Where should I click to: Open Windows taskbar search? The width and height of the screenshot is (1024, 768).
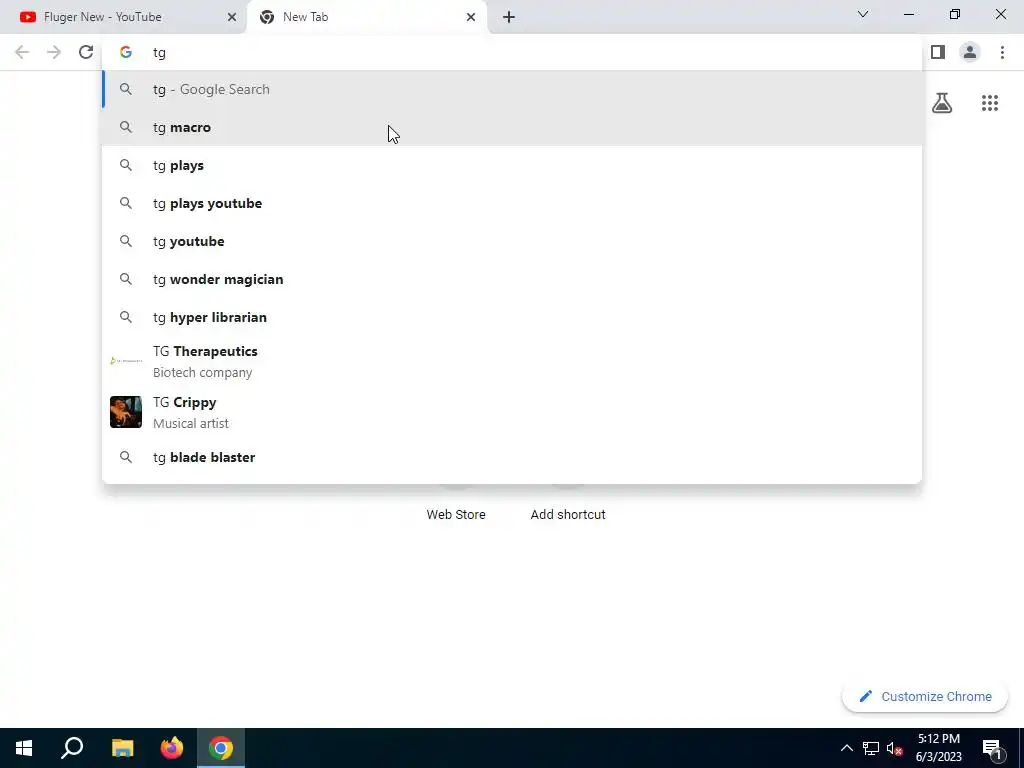click(72, 748)
